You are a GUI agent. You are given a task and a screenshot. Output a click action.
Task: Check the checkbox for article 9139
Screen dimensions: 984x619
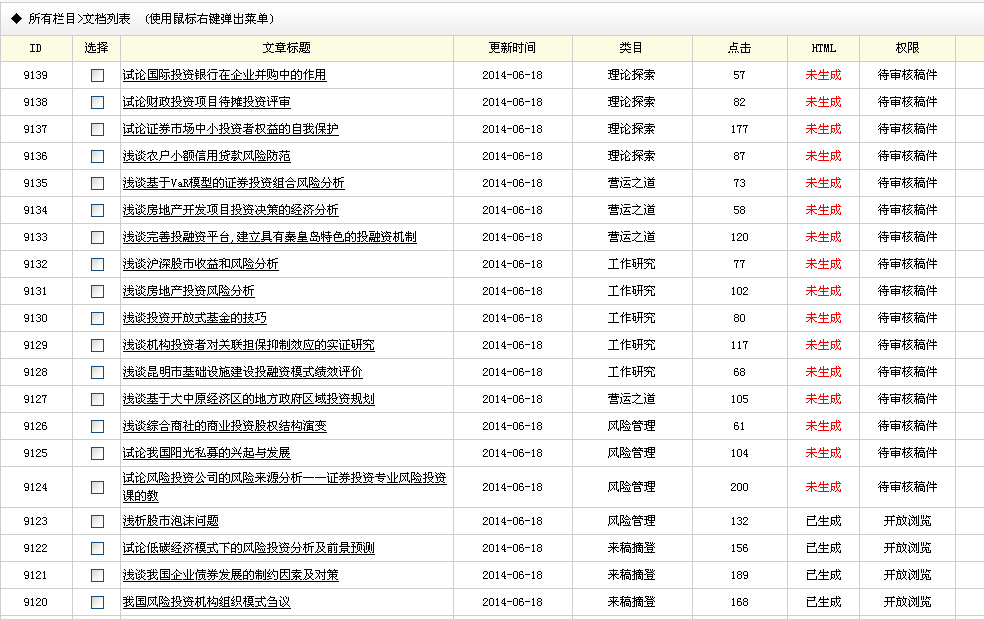(x=97, y=75)
